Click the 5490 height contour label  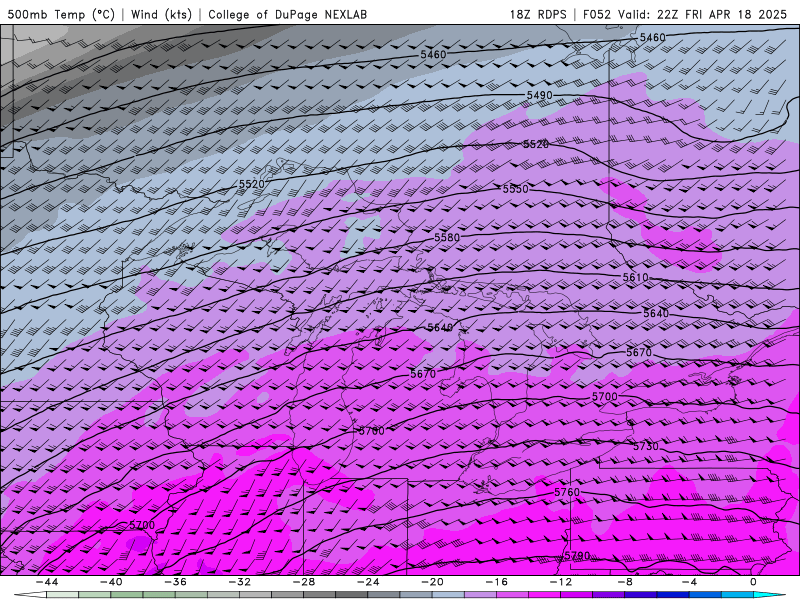click(x=539, y=95)
